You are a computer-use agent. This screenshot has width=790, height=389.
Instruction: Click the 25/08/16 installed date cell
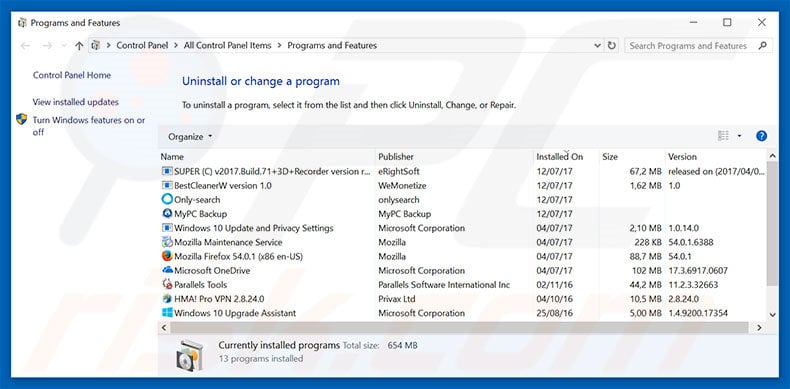click(x=554, y=313)
